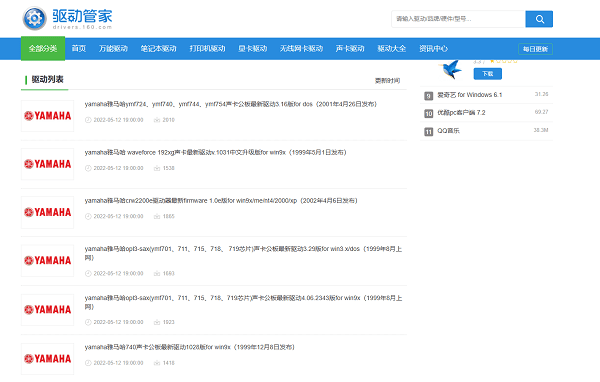
Task: Open 爱奇艺 for Windows 6.1 item
Action: pyautogui.click(x=470, y=95)
